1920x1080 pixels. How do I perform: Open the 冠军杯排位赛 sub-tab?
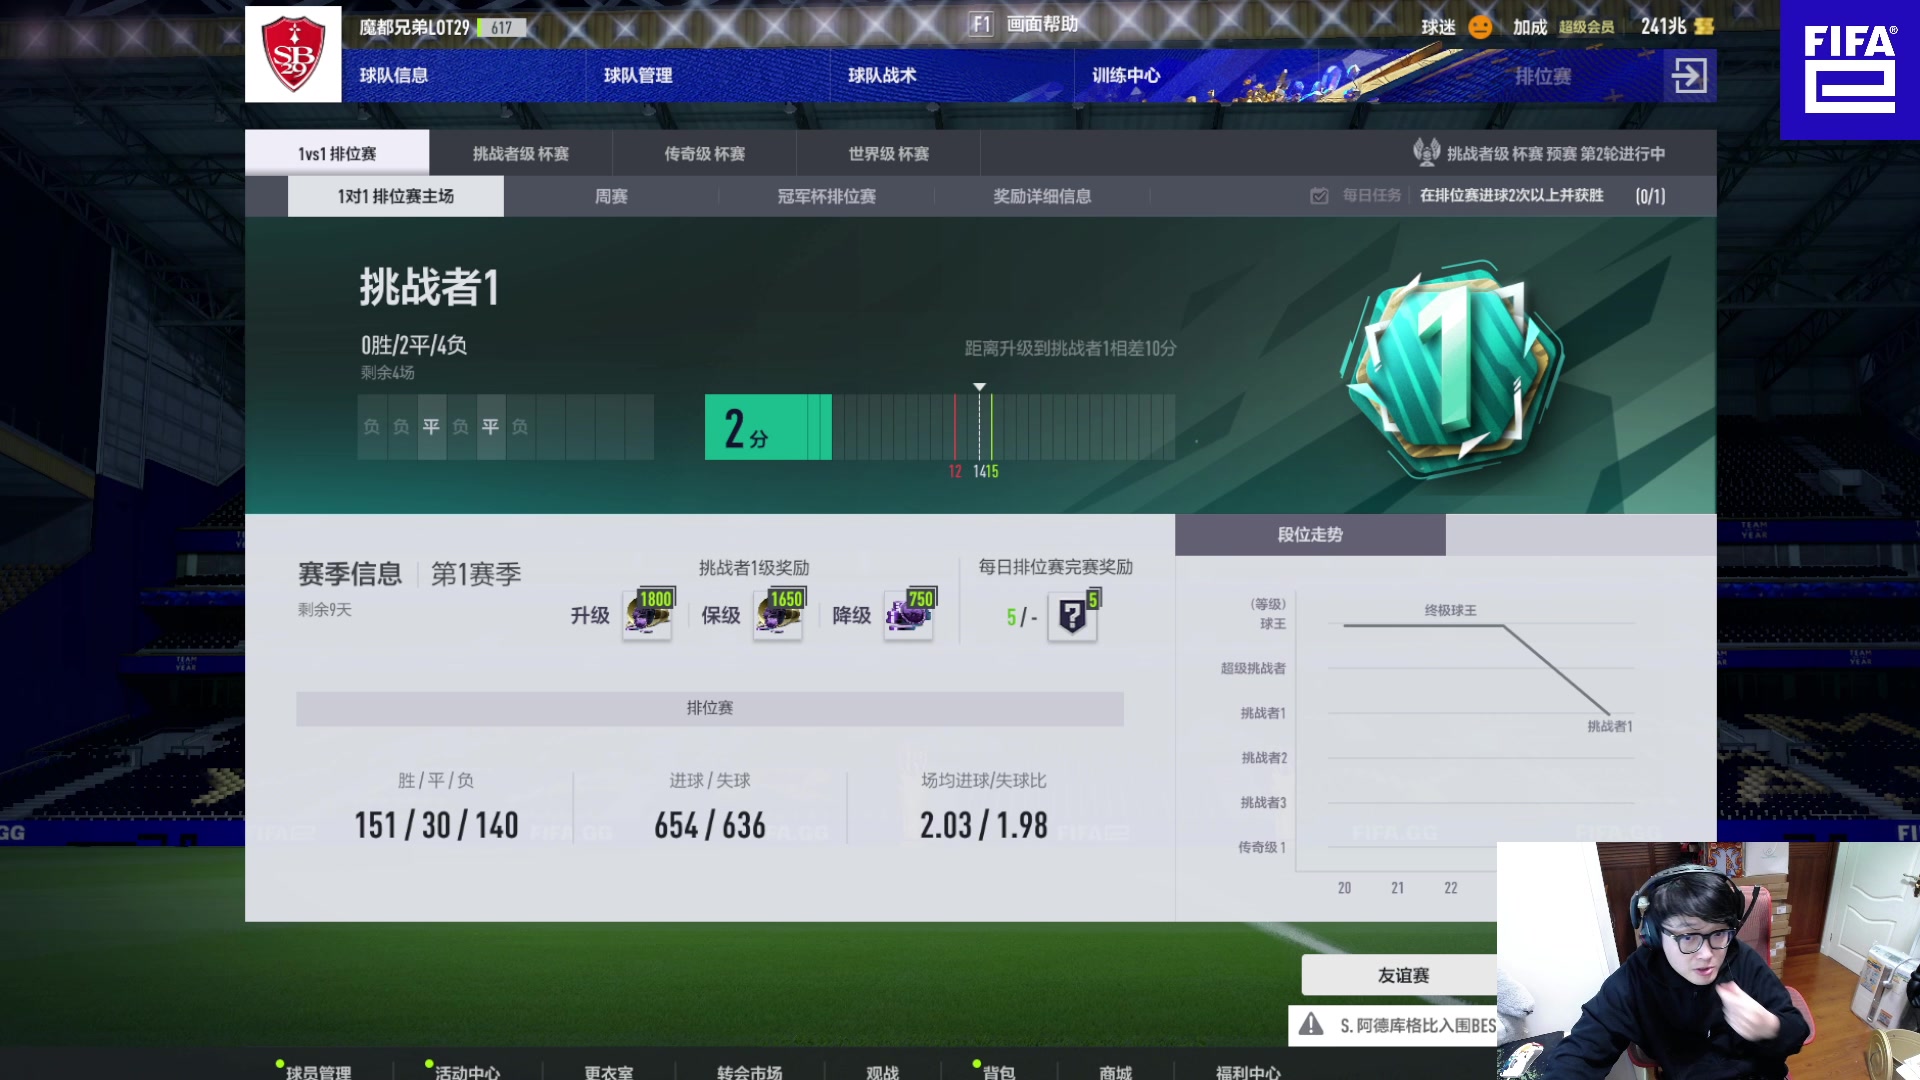[x=827, y=196]
